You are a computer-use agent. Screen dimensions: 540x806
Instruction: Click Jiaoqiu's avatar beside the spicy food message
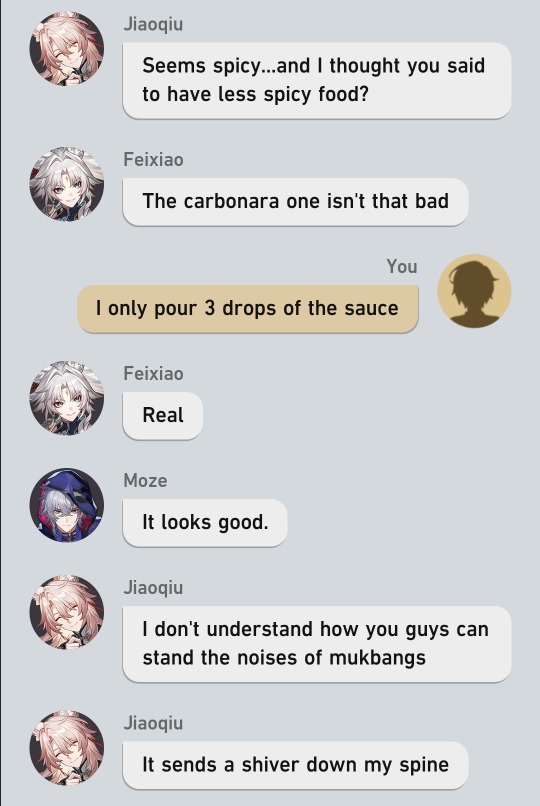[x=67, y=49]
